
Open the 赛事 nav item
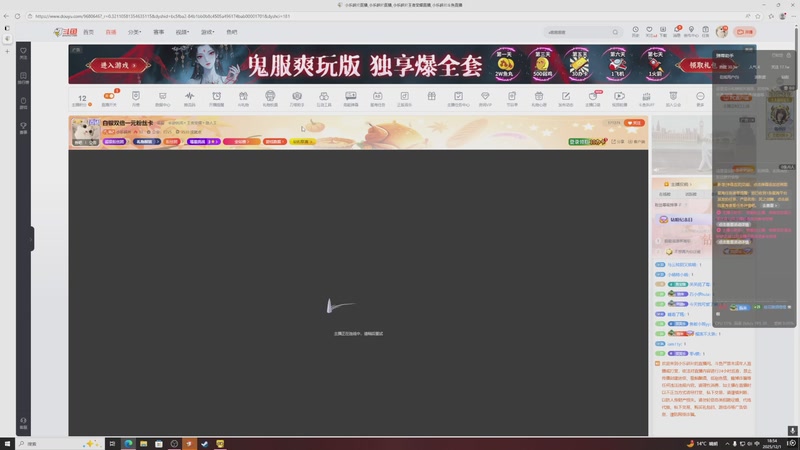159,32
